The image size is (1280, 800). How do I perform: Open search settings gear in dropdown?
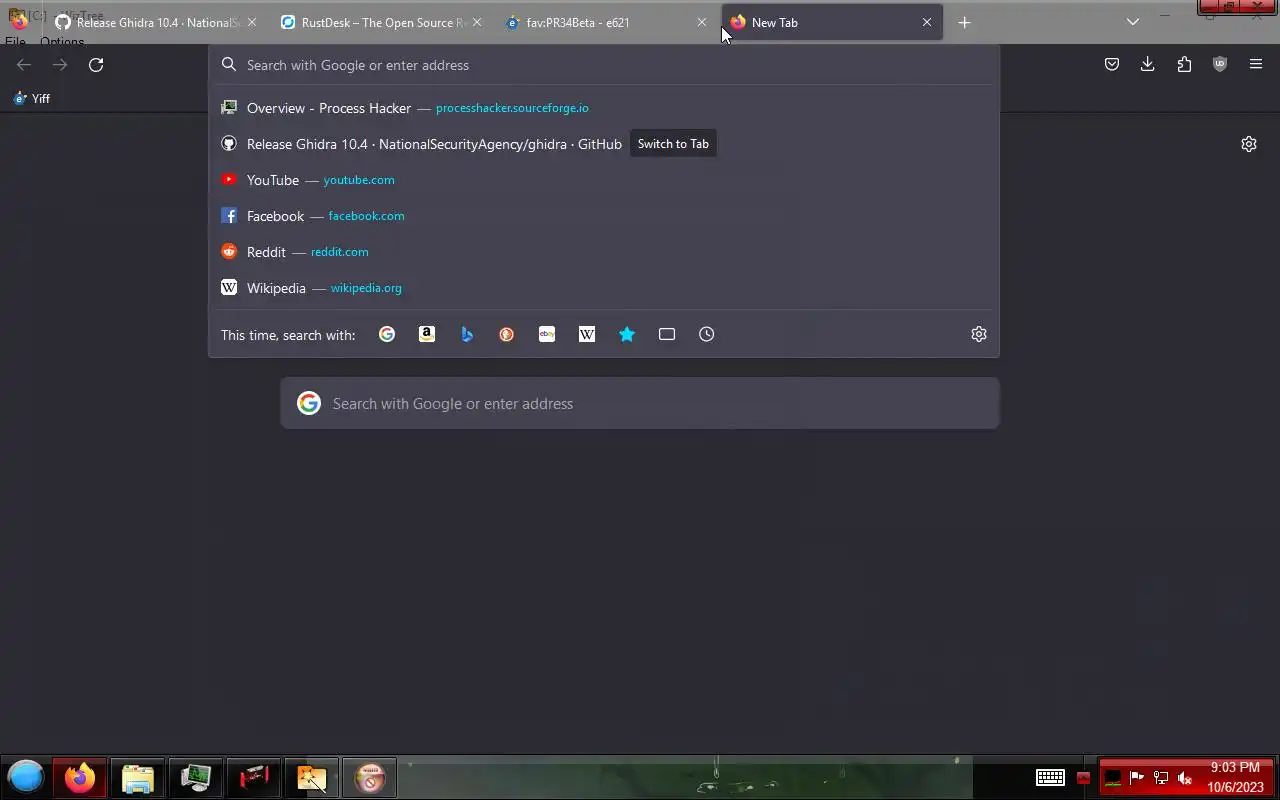979,335
